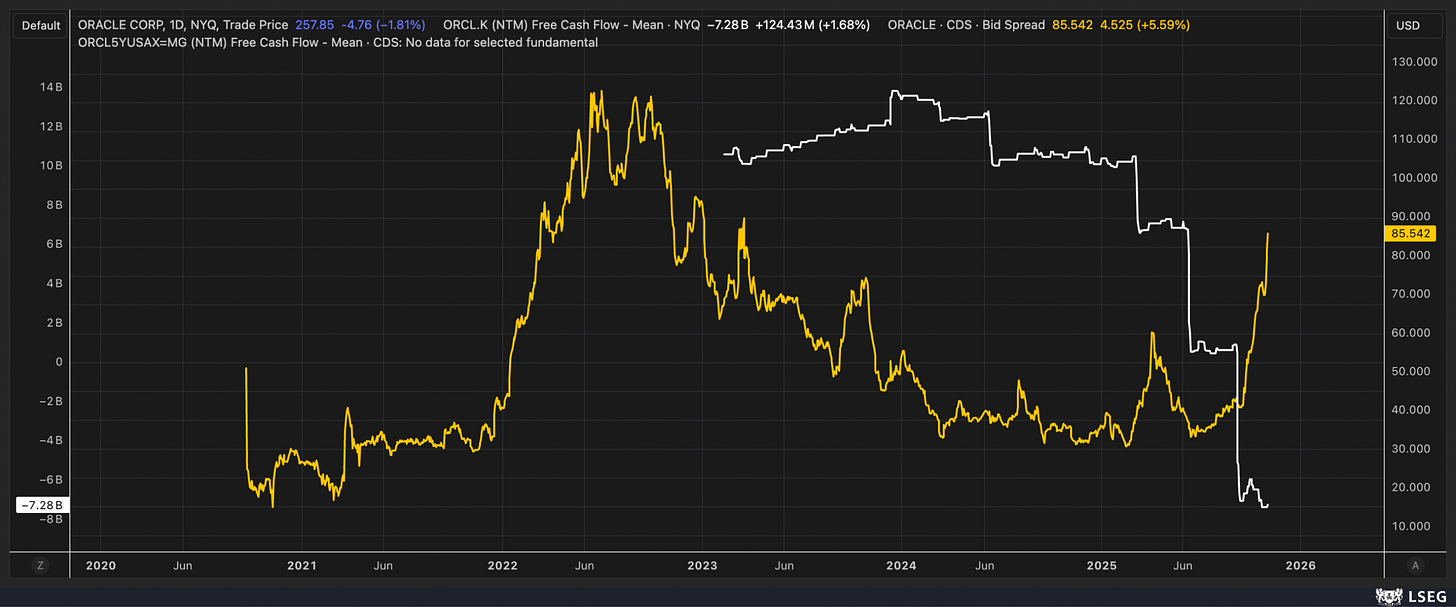Image resolution: width=1456 pixels, height=607 pixels.
Task: Click the 2026 label on time axis
Action: click(1300, 565)
